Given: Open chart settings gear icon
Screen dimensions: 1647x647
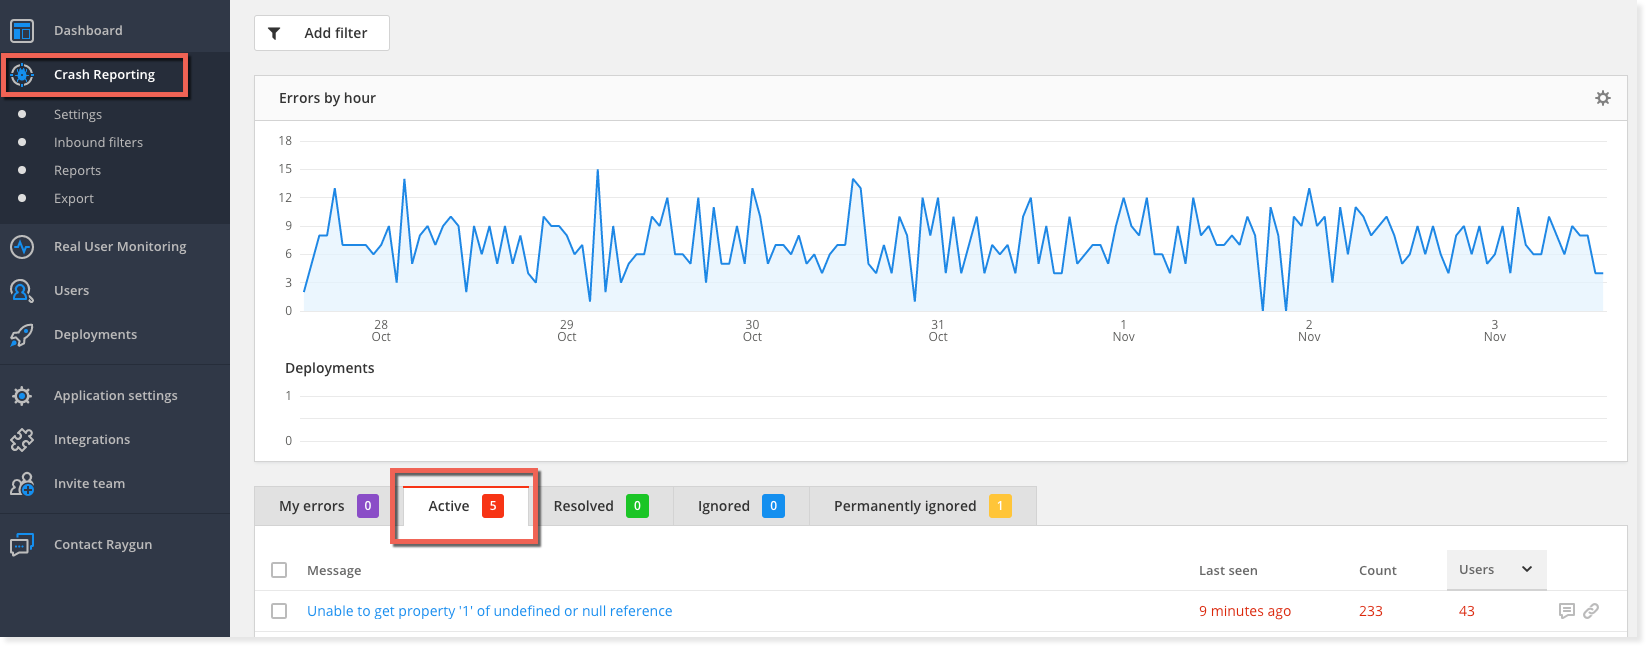Looking at the screenshot, I should [x=1602, y=98].
